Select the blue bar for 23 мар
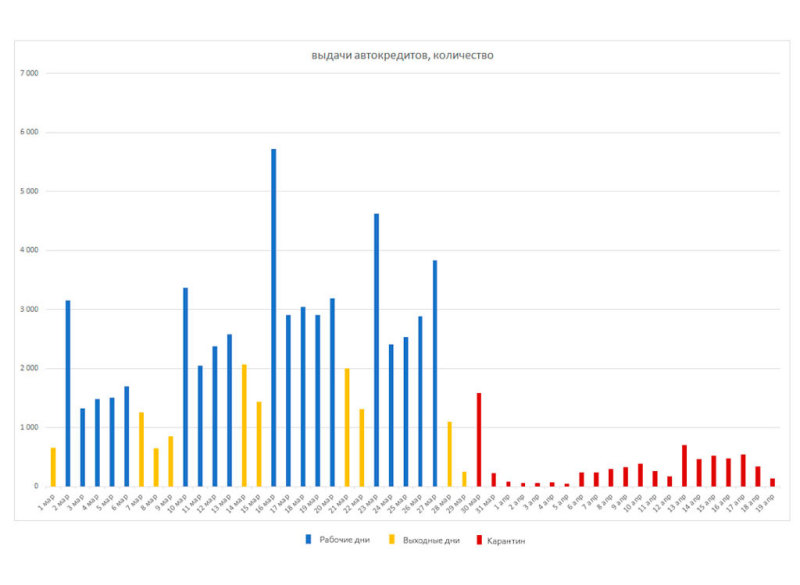This screenshot has width=800, height=585. tap(376, 350)
